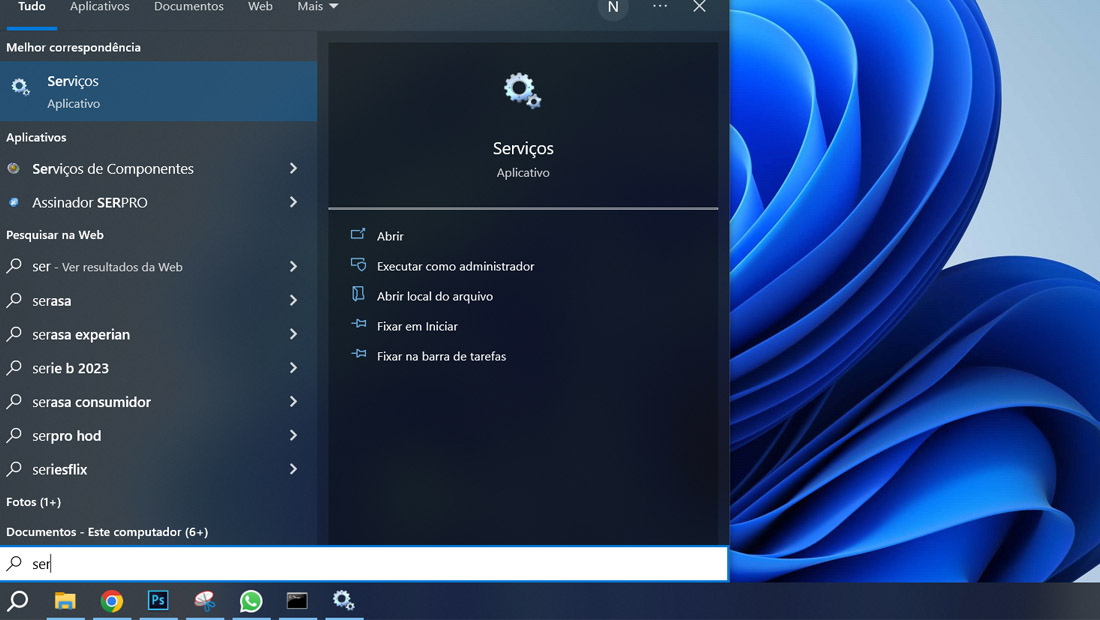1100x620 pixels.
Task: Open the three-dot options menu
Action: point(660,6)
